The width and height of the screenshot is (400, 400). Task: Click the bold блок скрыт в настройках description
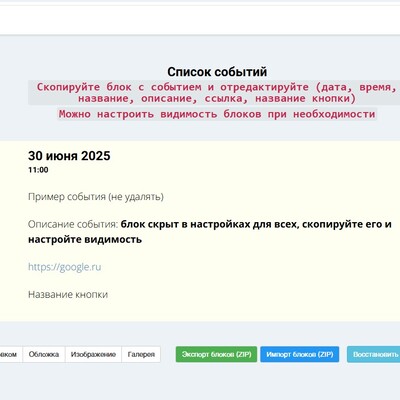(x=210, y=232)
